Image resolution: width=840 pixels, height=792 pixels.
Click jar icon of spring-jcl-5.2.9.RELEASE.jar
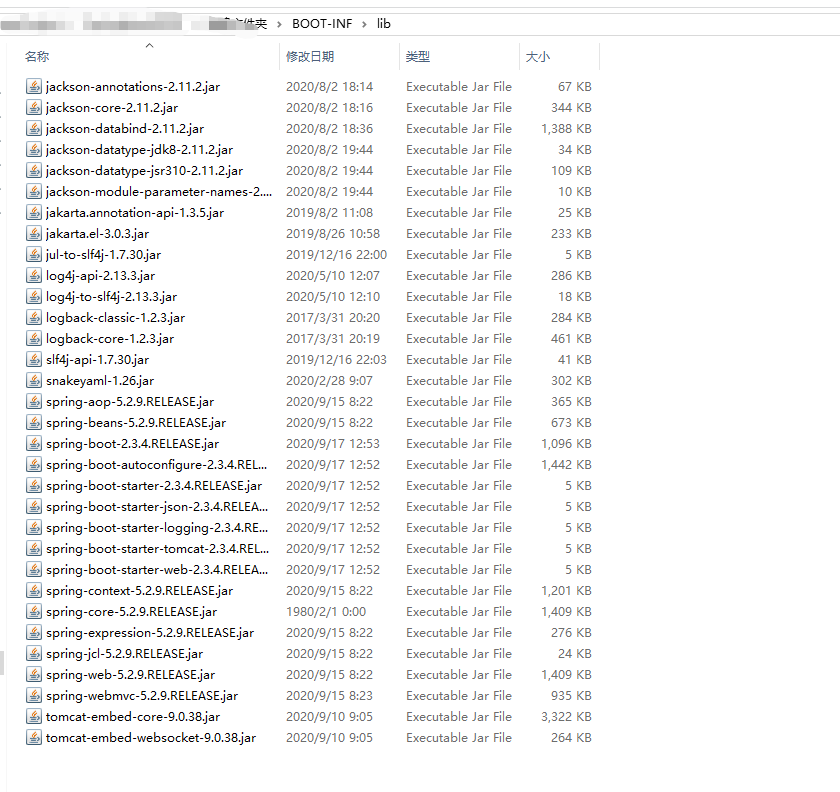34,654
